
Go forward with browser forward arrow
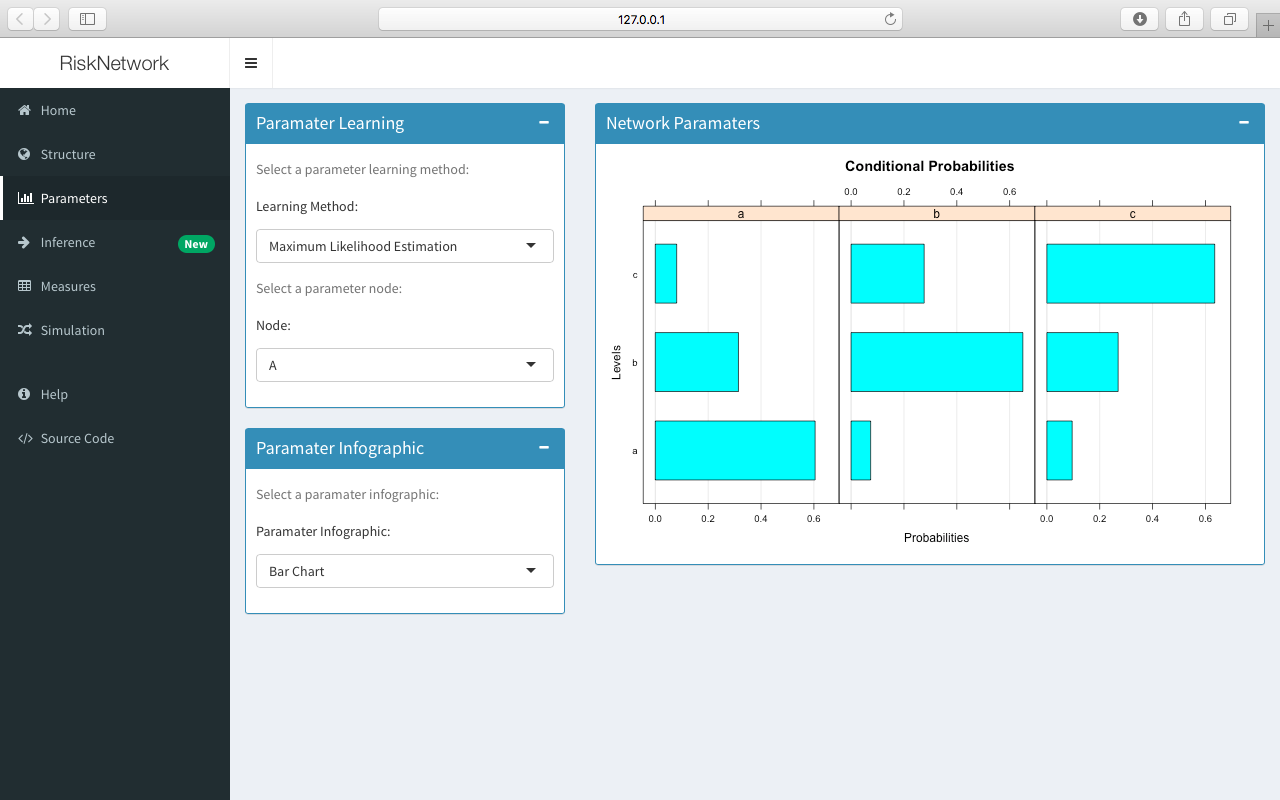pos(47,18)
